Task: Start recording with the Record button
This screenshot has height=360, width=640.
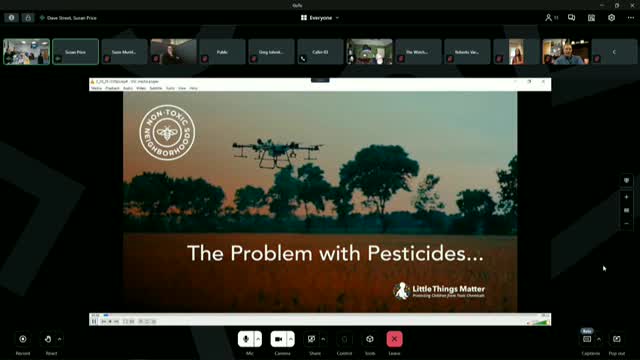Action: 23,339
